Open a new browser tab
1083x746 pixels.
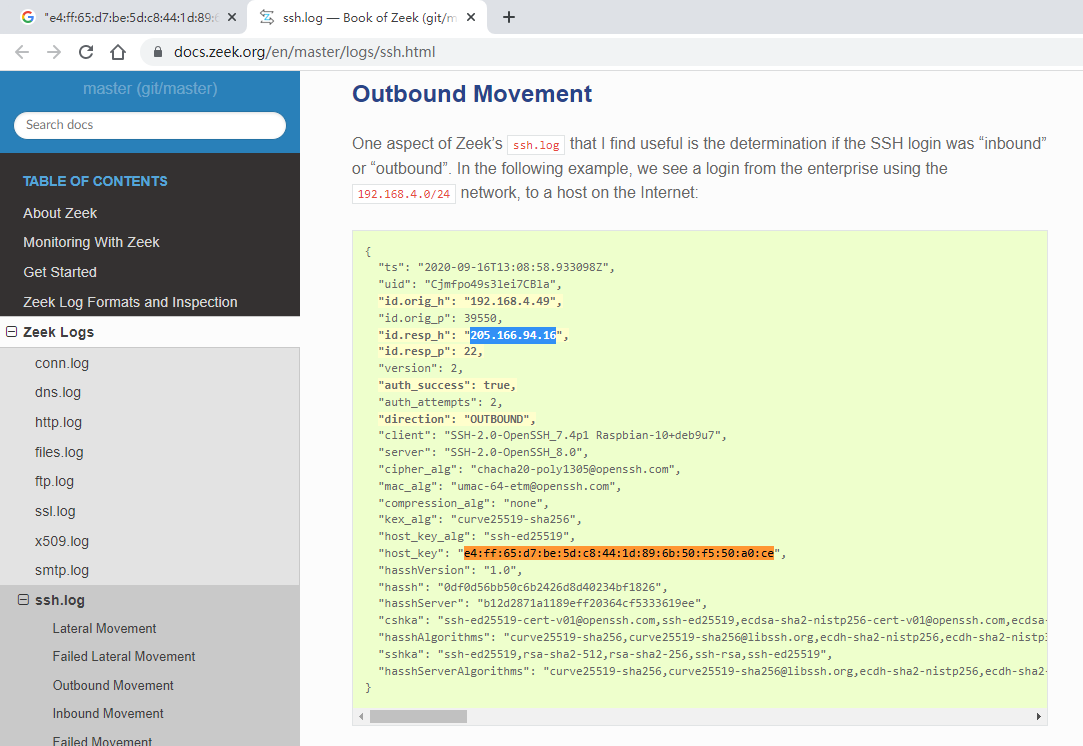coord(508,17)
